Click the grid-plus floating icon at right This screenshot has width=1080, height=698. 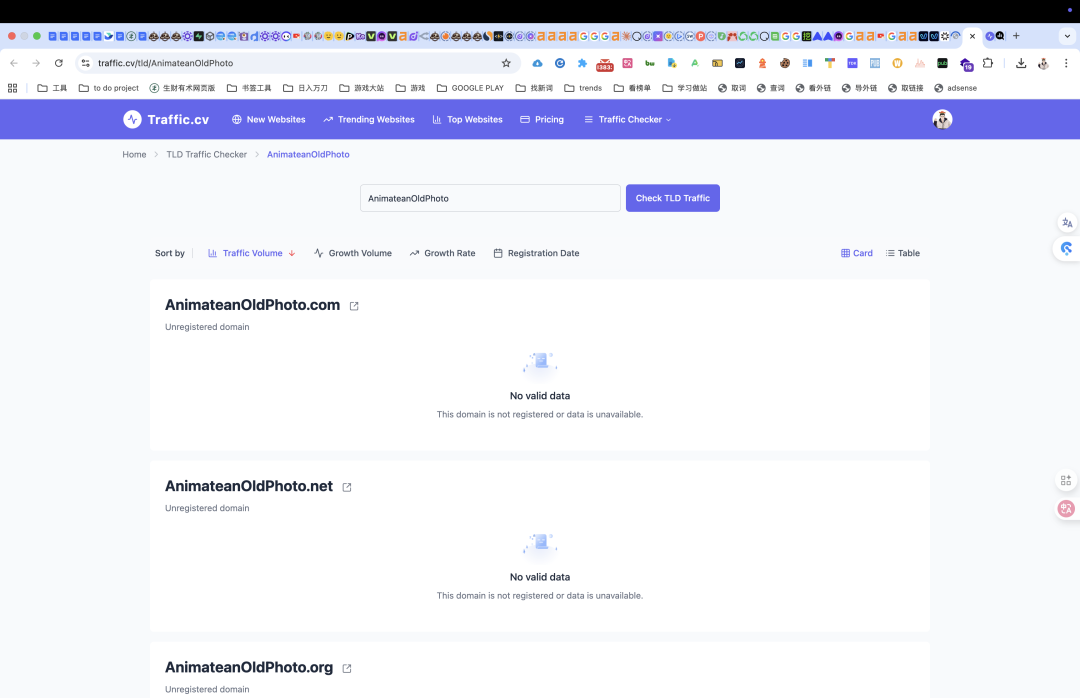click(x=1066, y=480)
